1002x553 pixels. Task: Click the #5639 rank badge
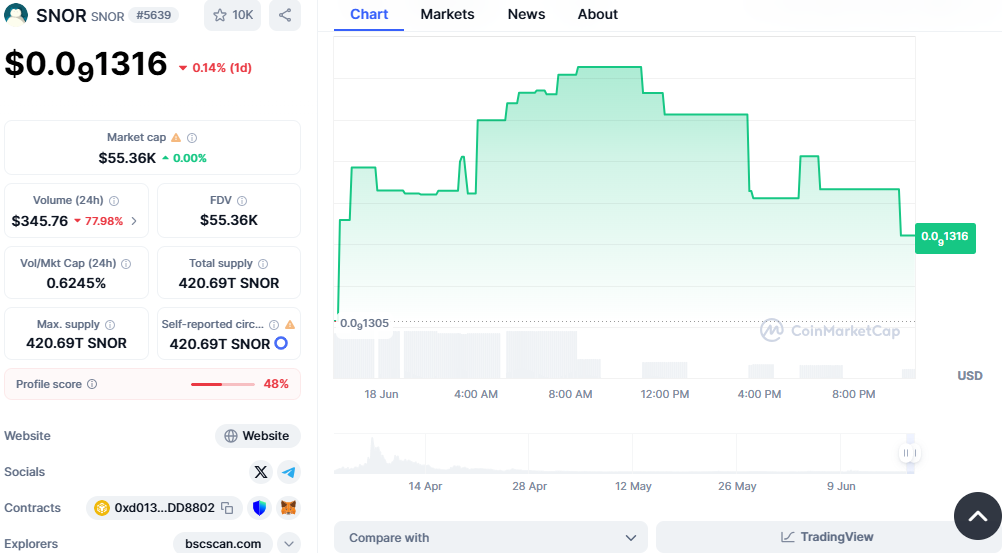click(x=153, y=15)
